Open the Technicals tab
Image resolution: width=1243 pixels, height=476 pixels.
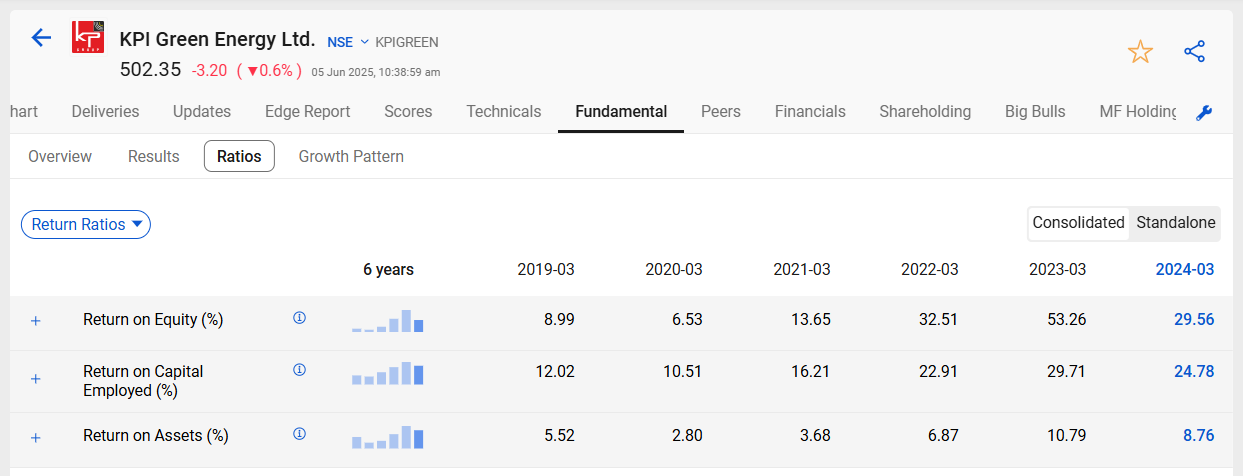click(x=504, y=112)
